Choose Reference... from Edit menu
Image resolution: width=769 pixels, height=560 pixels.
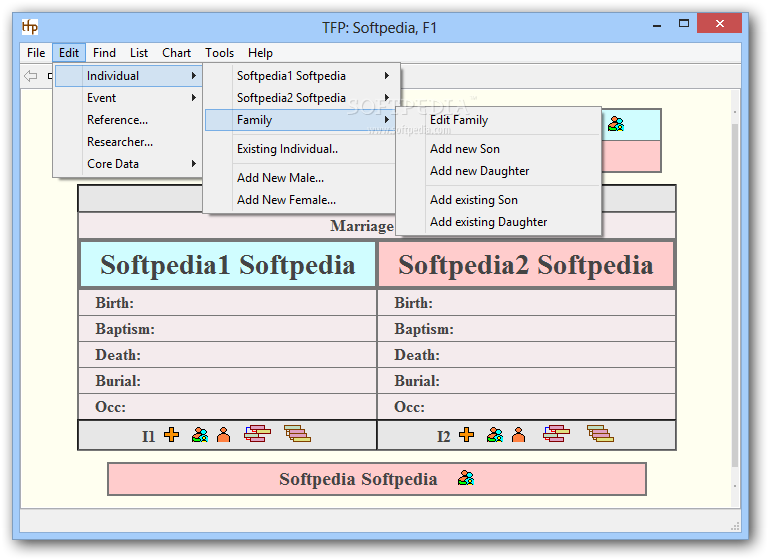(x=128, y=120)
